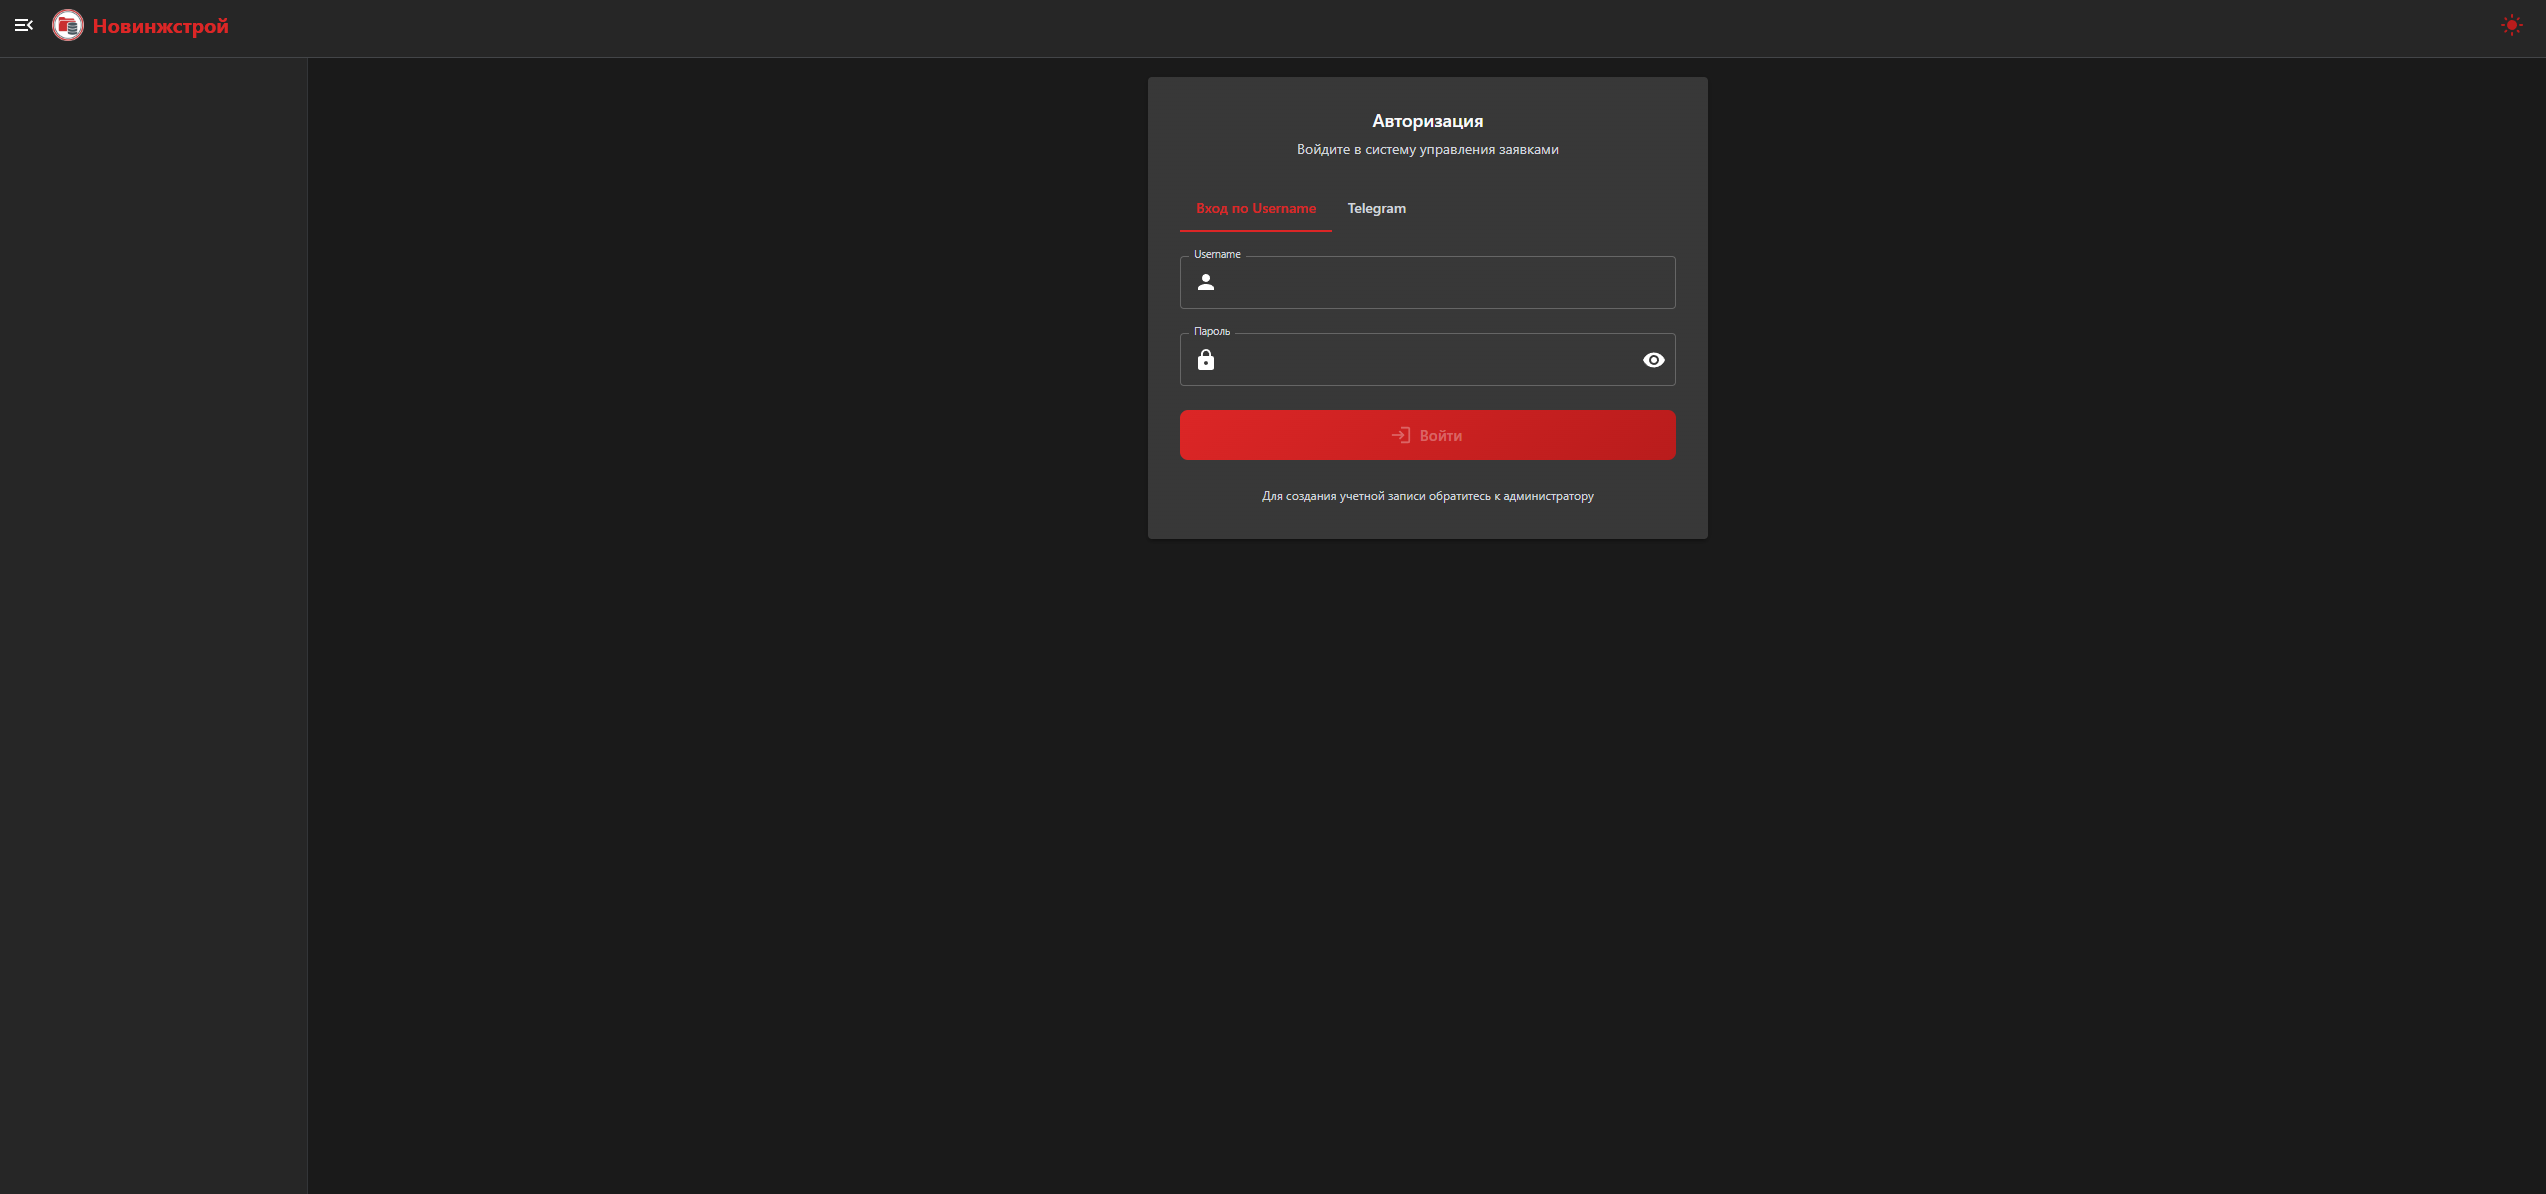Click the system login subtitle text
The image size is (2546, 1194).
[x=1427, y=150]
